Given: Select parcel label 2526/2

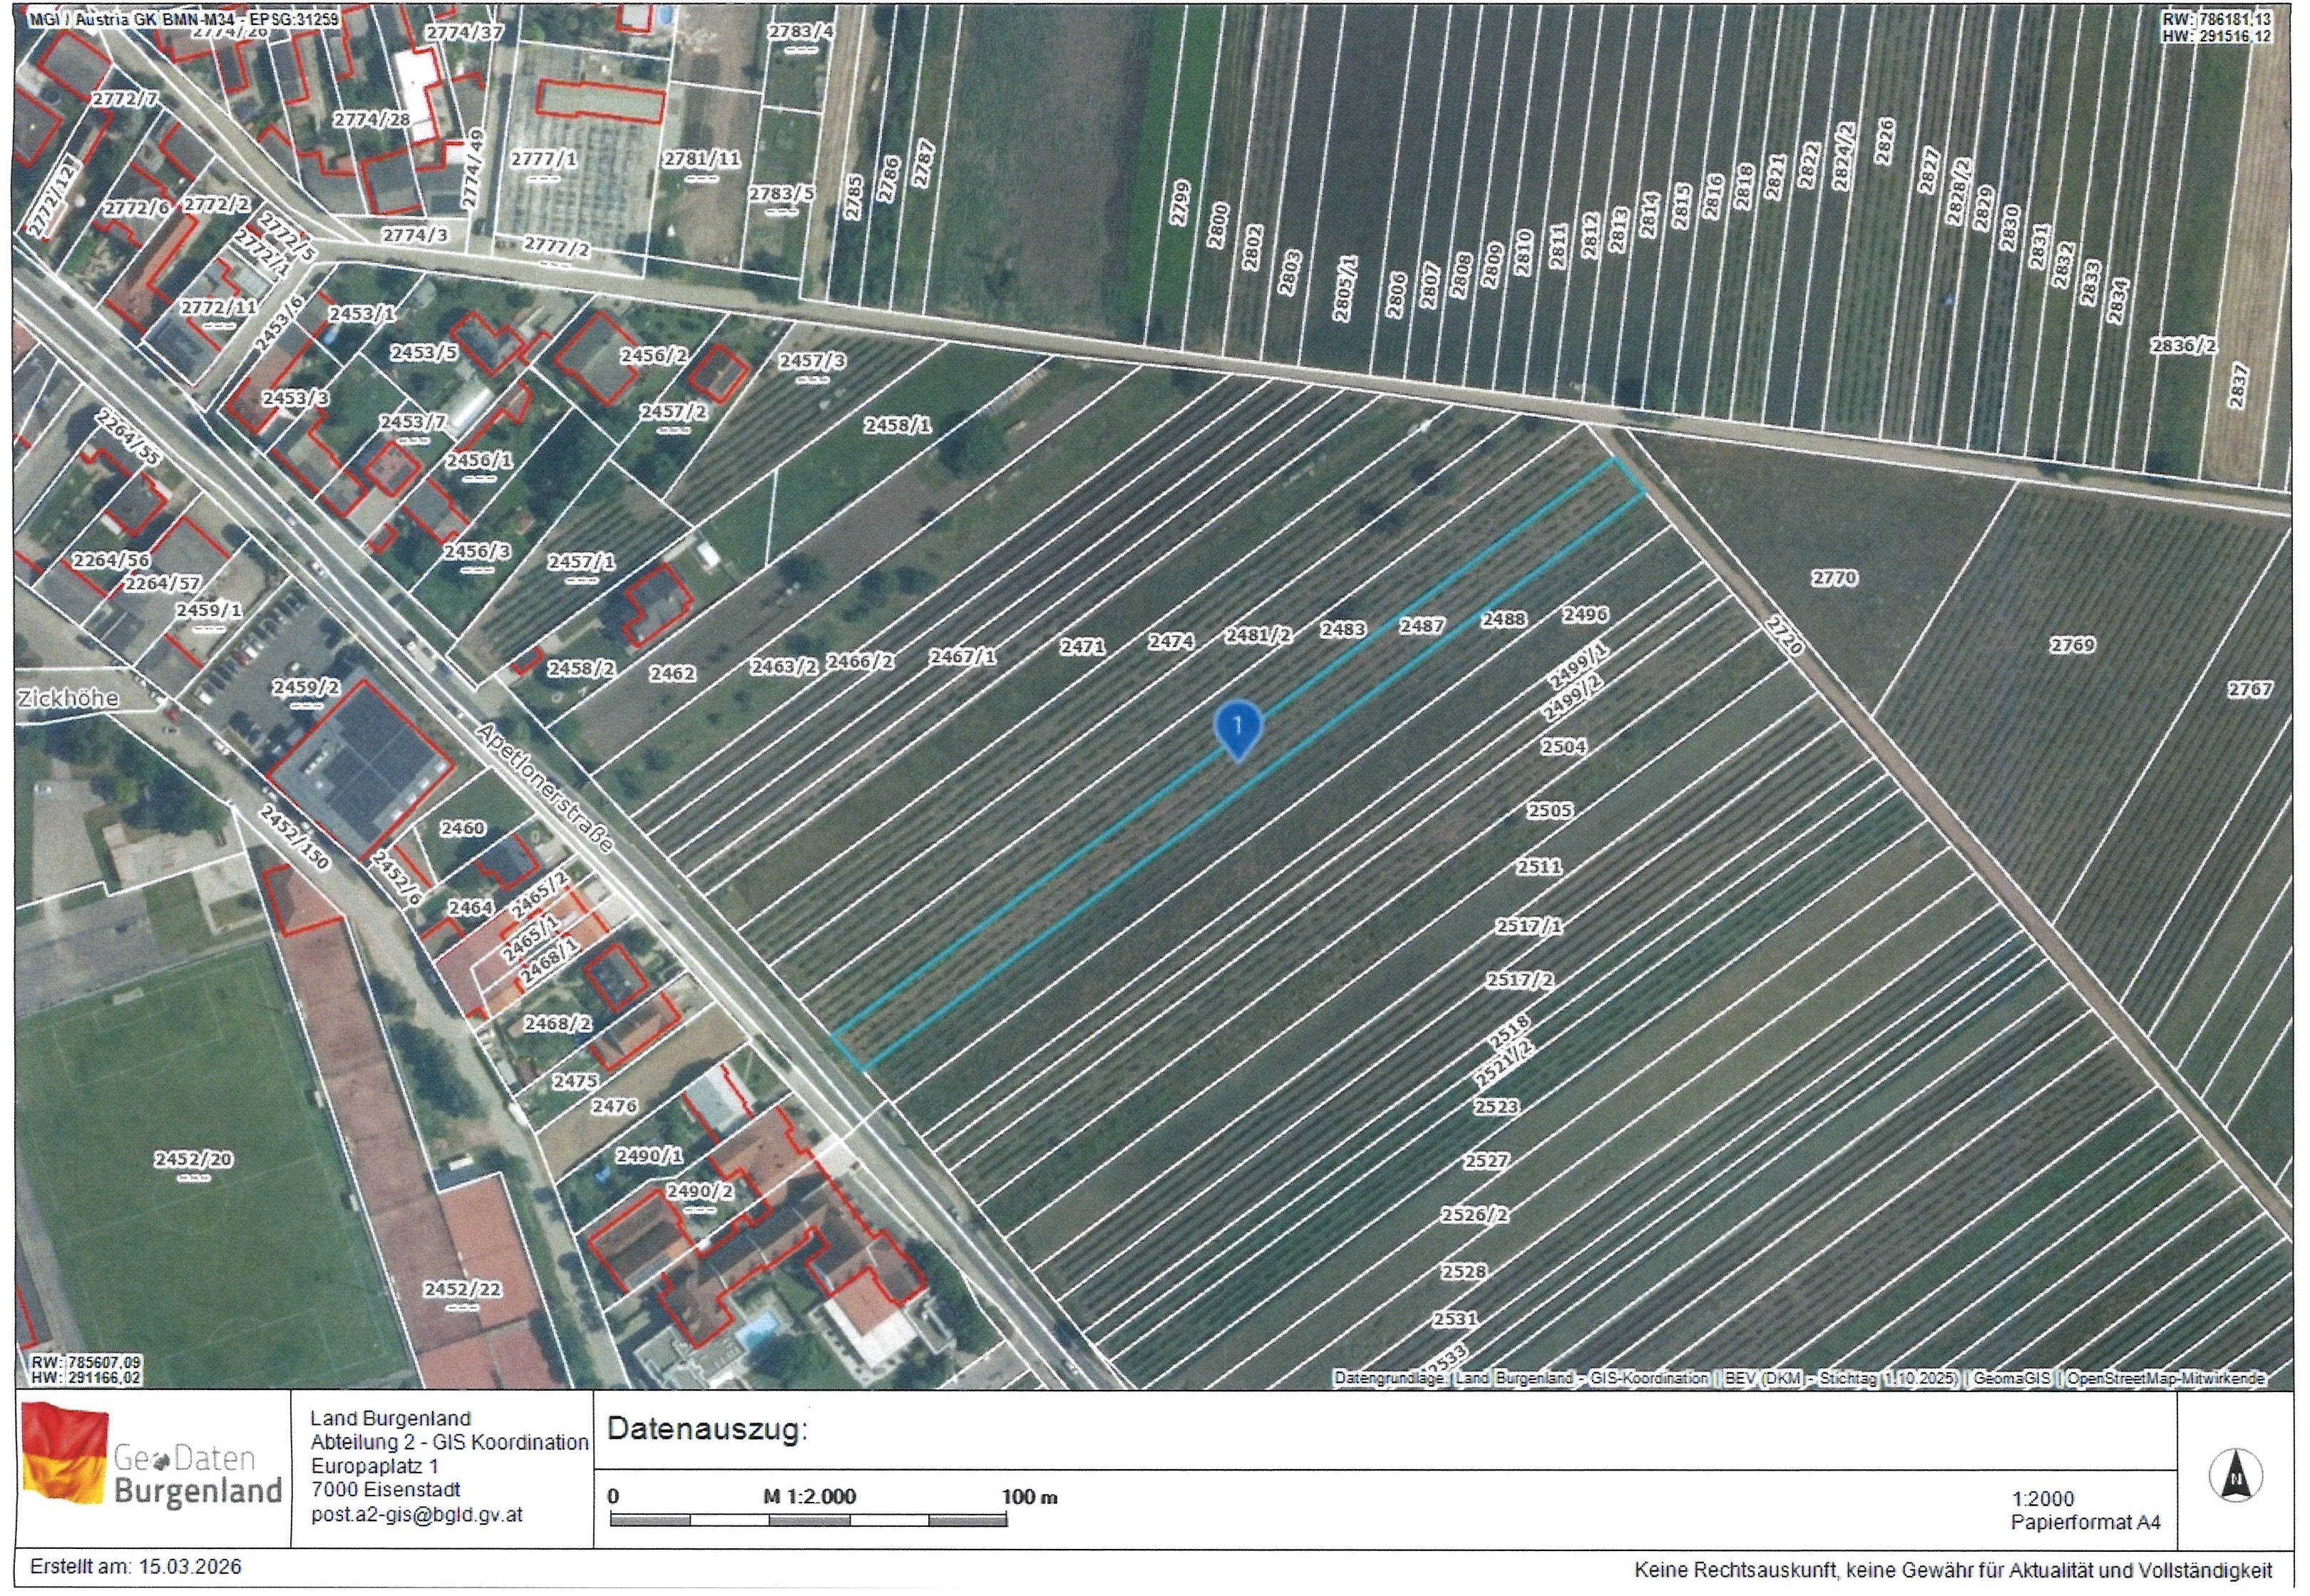Looking at the screenshot, I should click(x=1474, y=1215).
